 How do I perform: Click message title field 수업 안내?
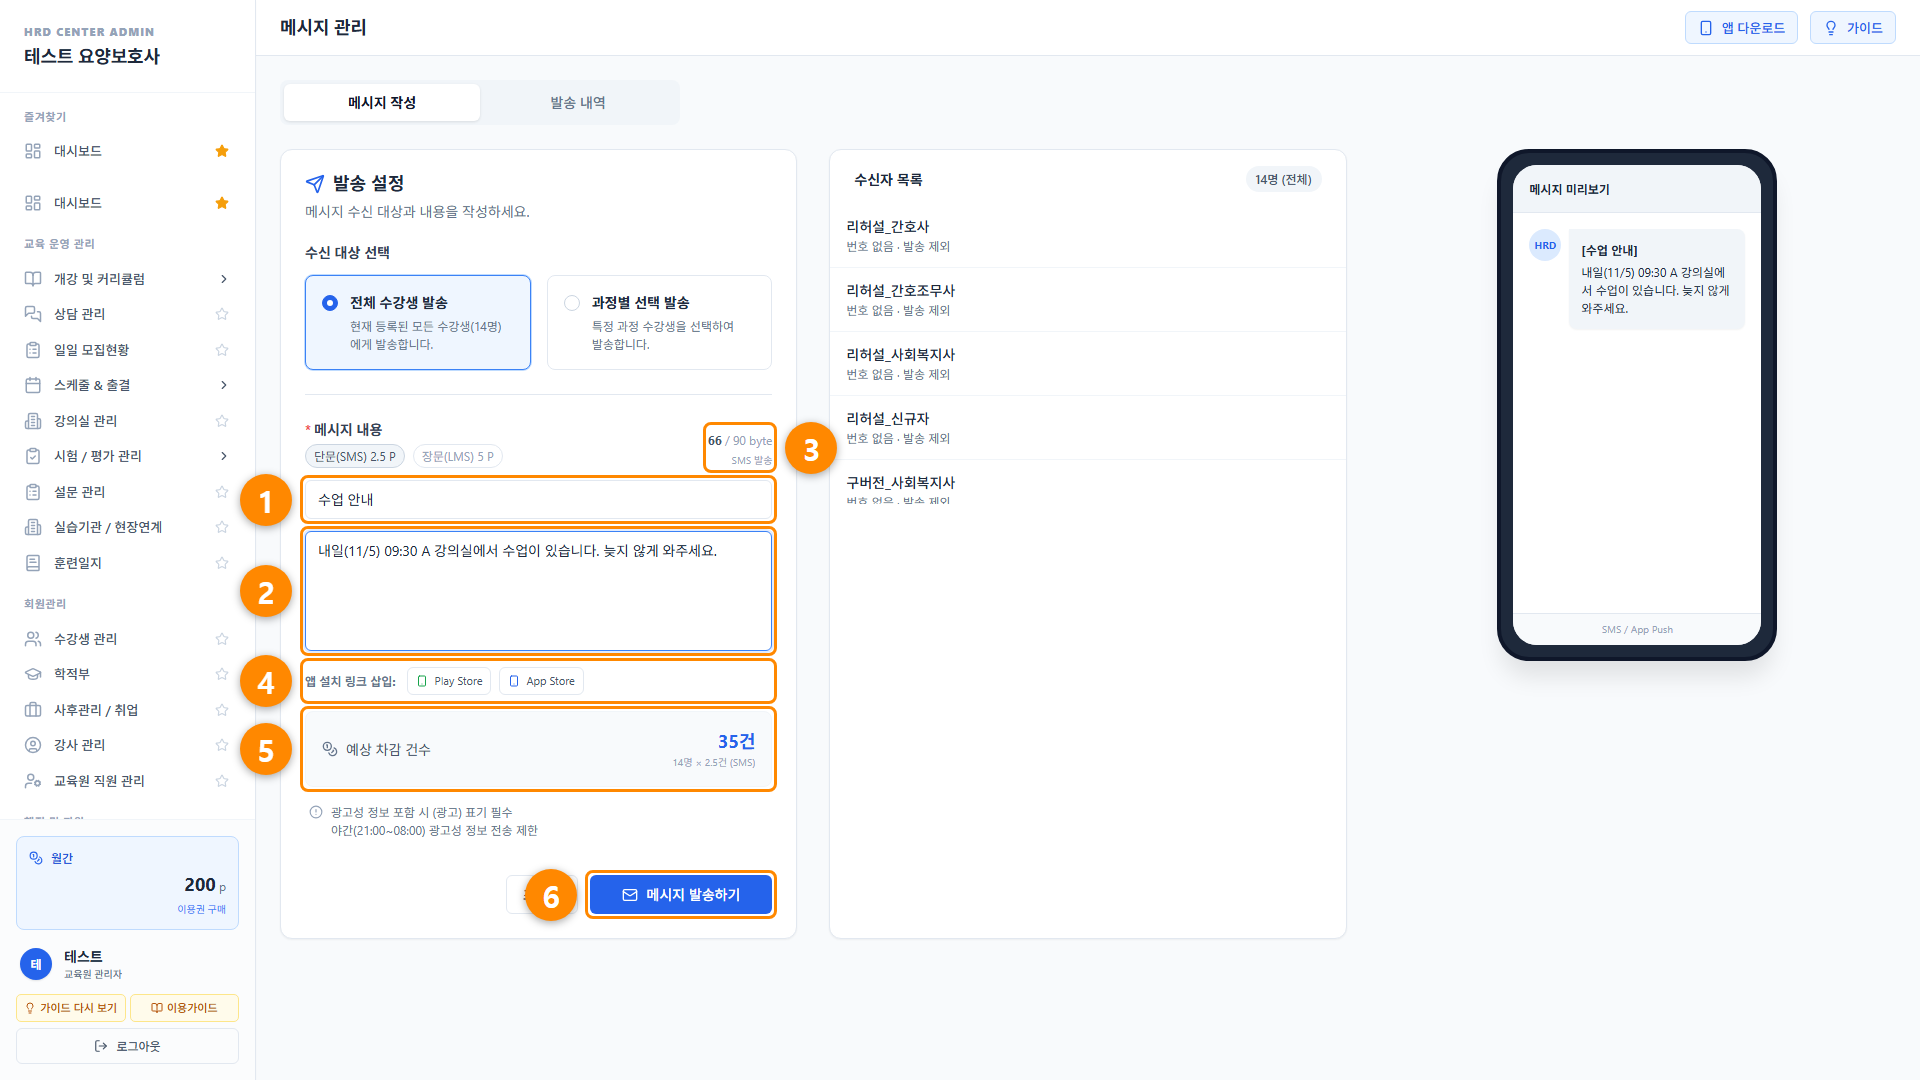coord(538,500)
